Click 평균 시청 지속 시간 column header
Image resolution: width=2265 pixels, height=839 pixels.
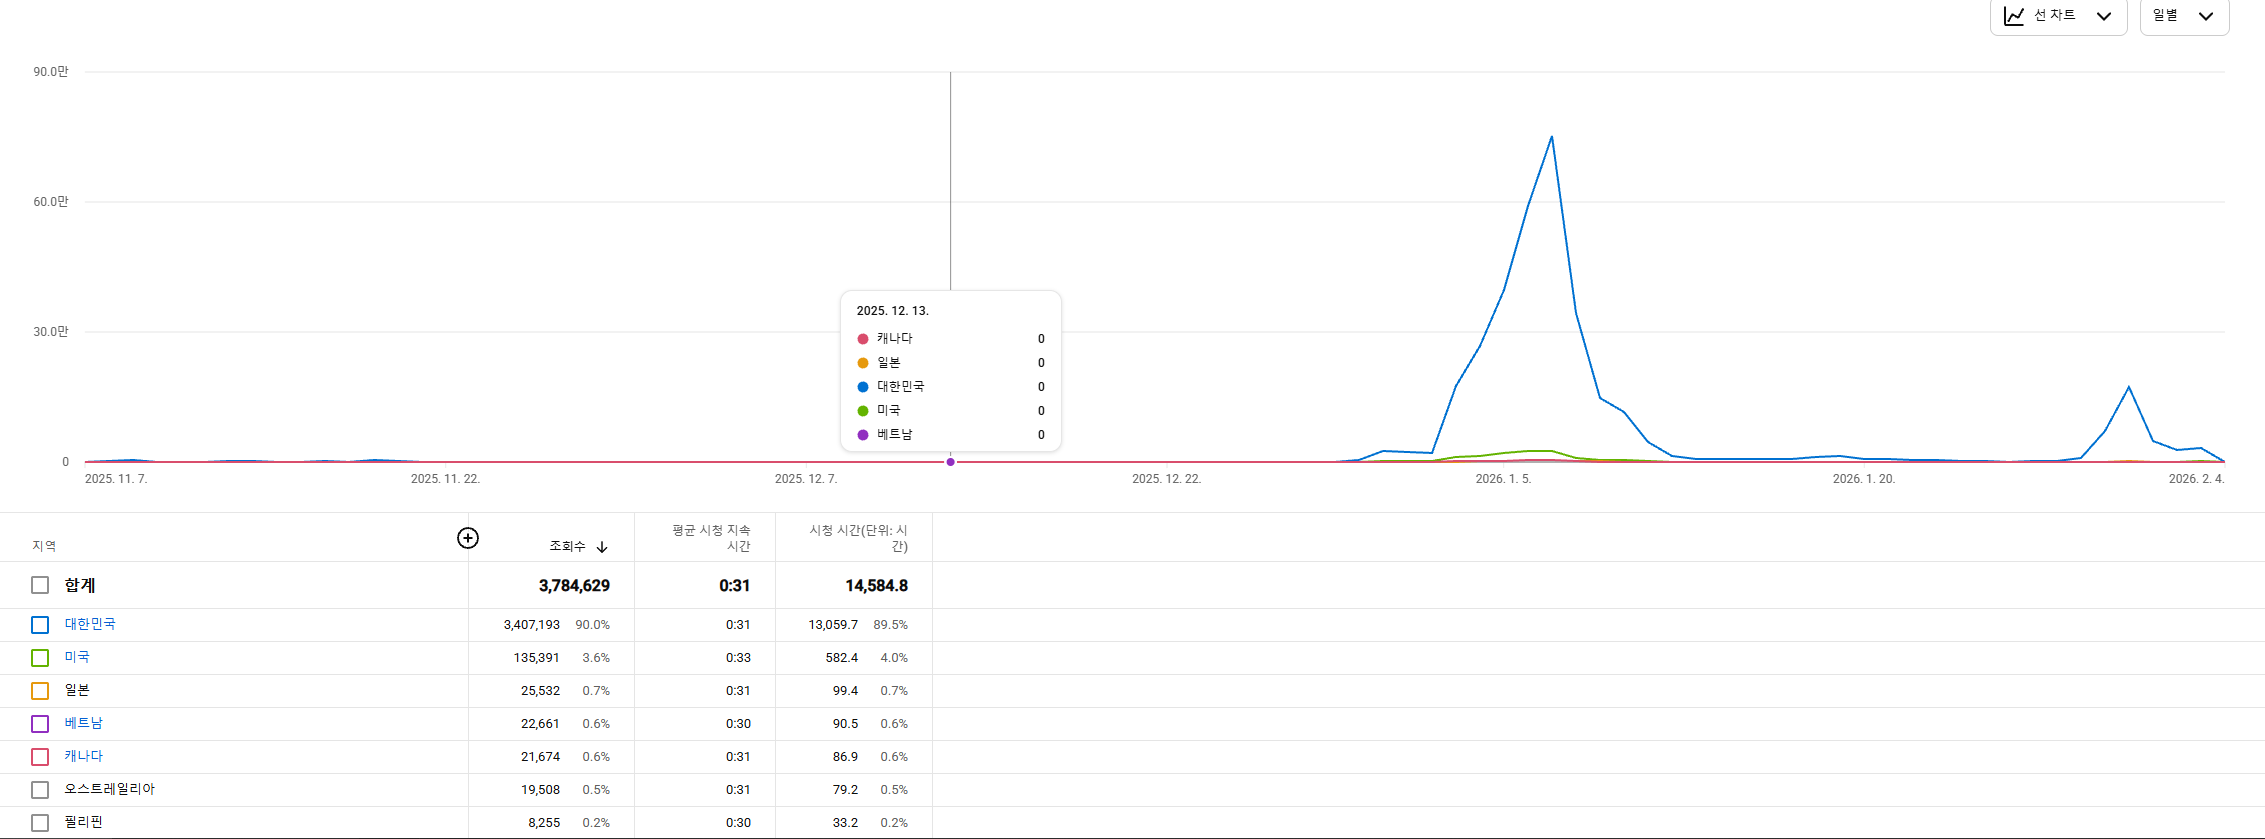[x=710, y=538]
